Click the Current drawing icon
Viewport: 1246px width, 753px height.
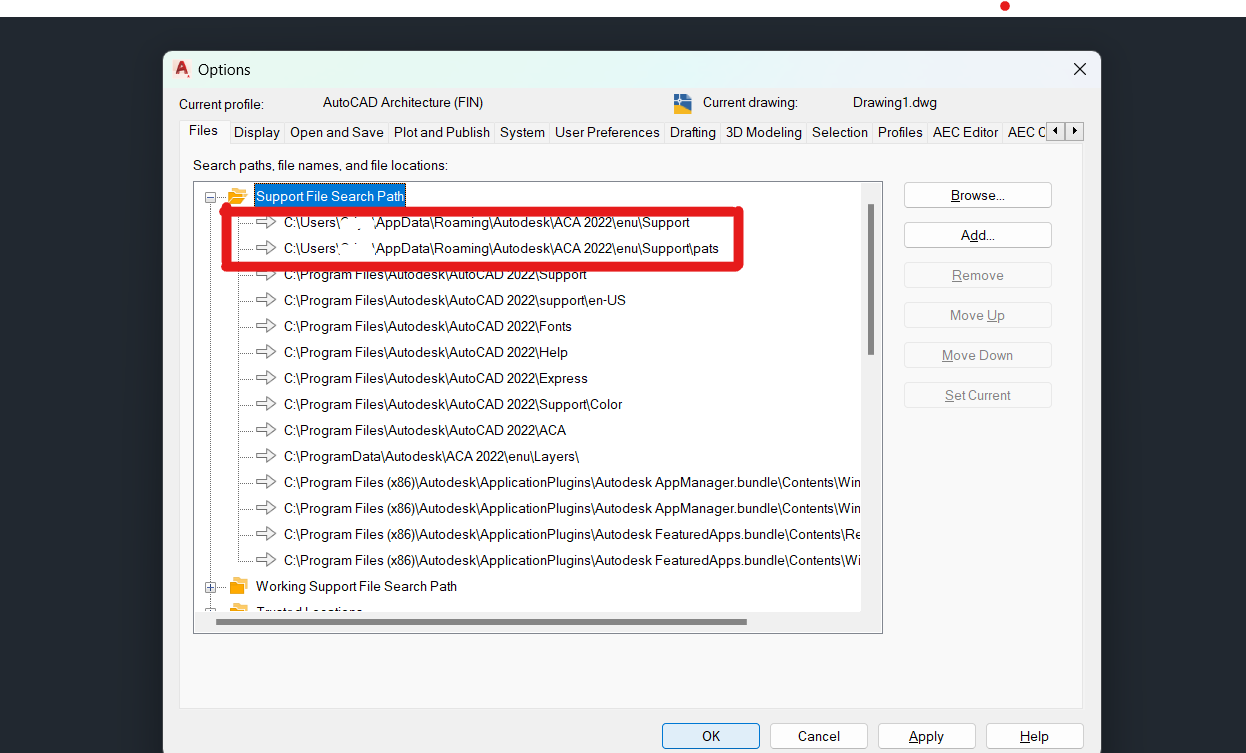683,103
